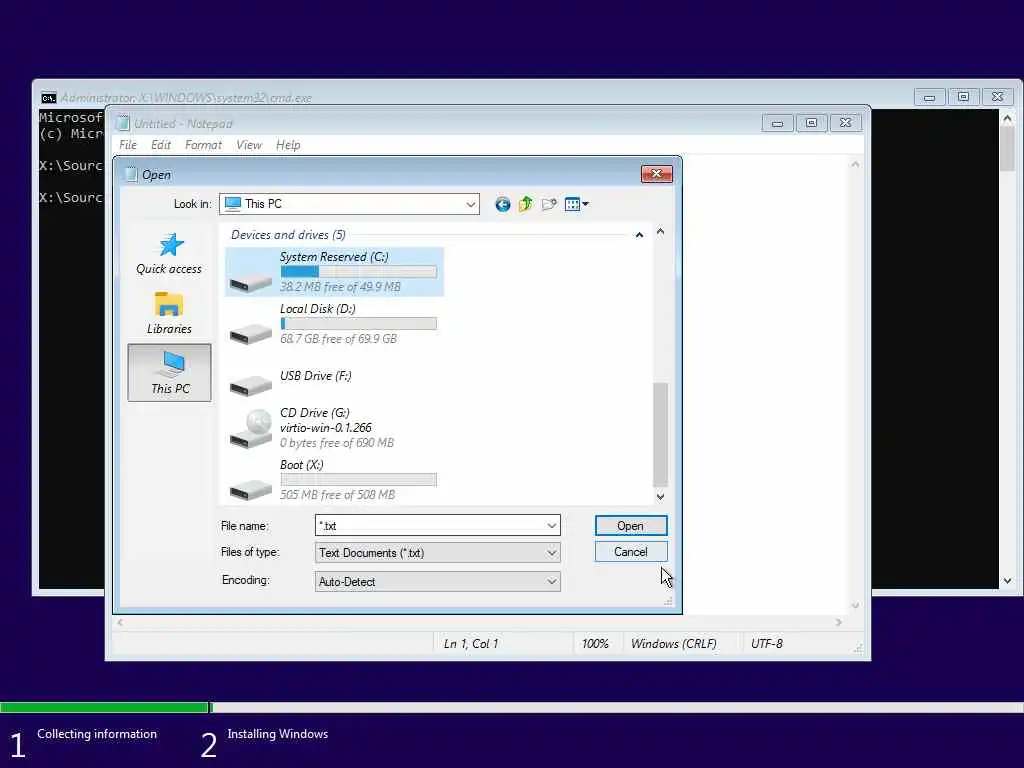Collapse the Devices and drives group
This screenshot has width=1024, height=768.
coord(639,235)
